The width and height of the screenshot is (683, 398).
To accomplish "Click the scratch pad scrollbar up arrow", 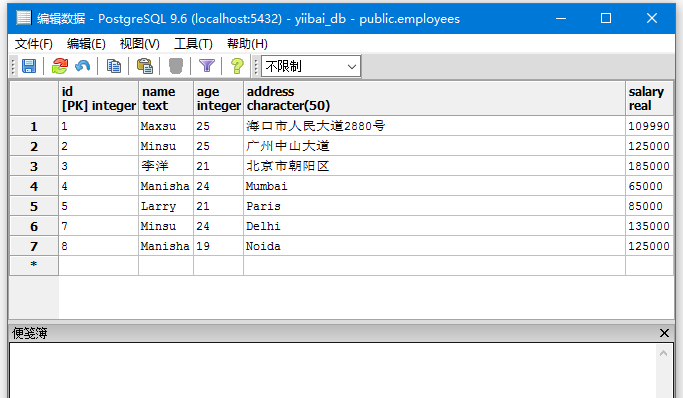I will point(663,353).
